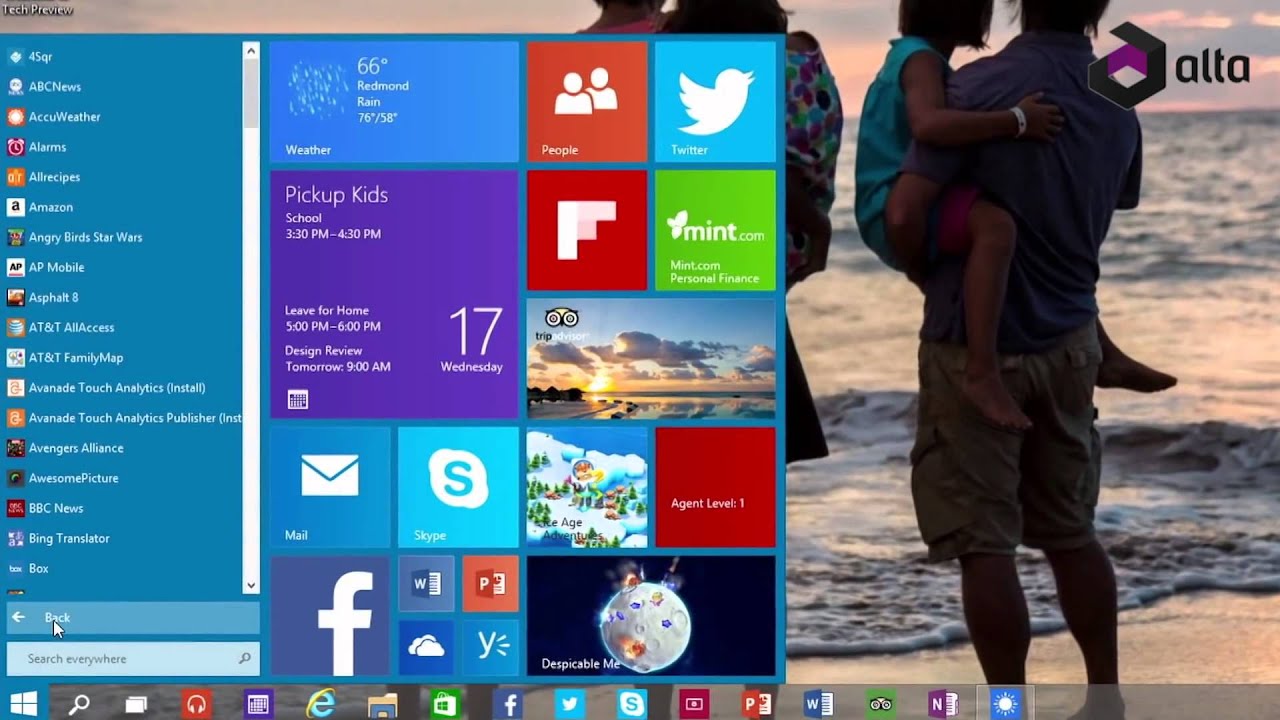The image size is (1280, 720).
Task: Open the Agent Level: 1 tile
Action: [x=715, y=487]
